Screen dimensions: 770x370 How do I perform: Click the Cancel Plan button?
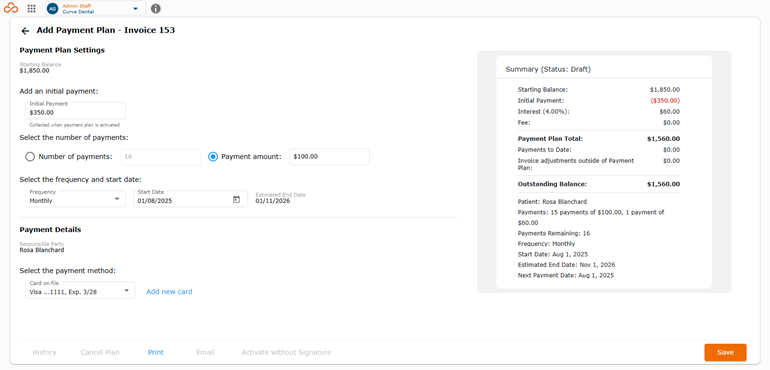(x=100, y=352)
